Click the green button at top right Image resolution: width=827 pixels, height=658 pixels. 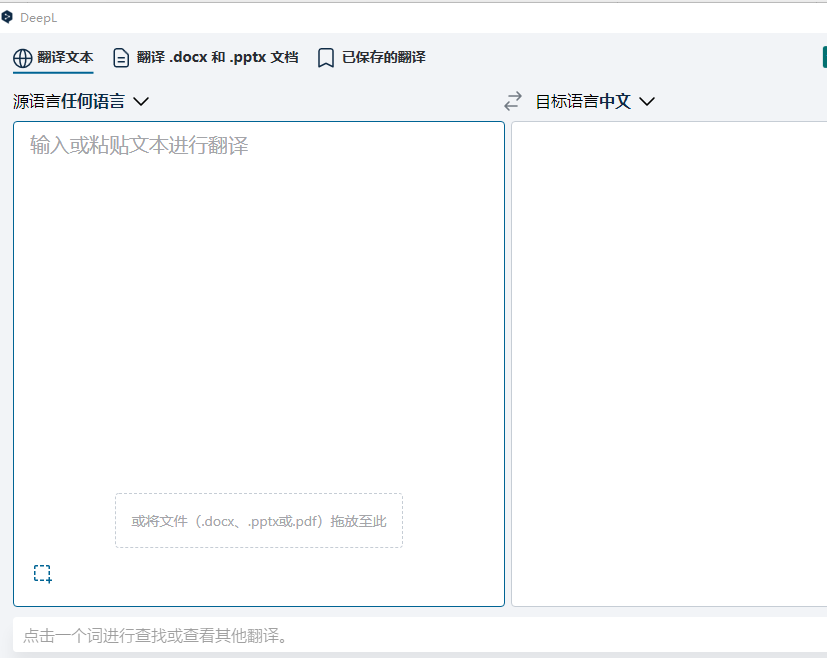(824, 58)
